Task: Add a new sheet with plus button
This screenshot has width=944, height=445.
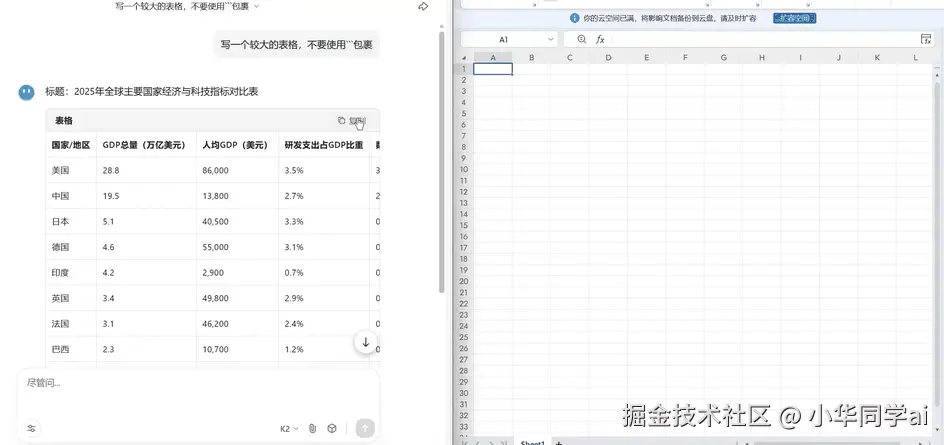Action: pyautogui.click(x=559, y=443)
